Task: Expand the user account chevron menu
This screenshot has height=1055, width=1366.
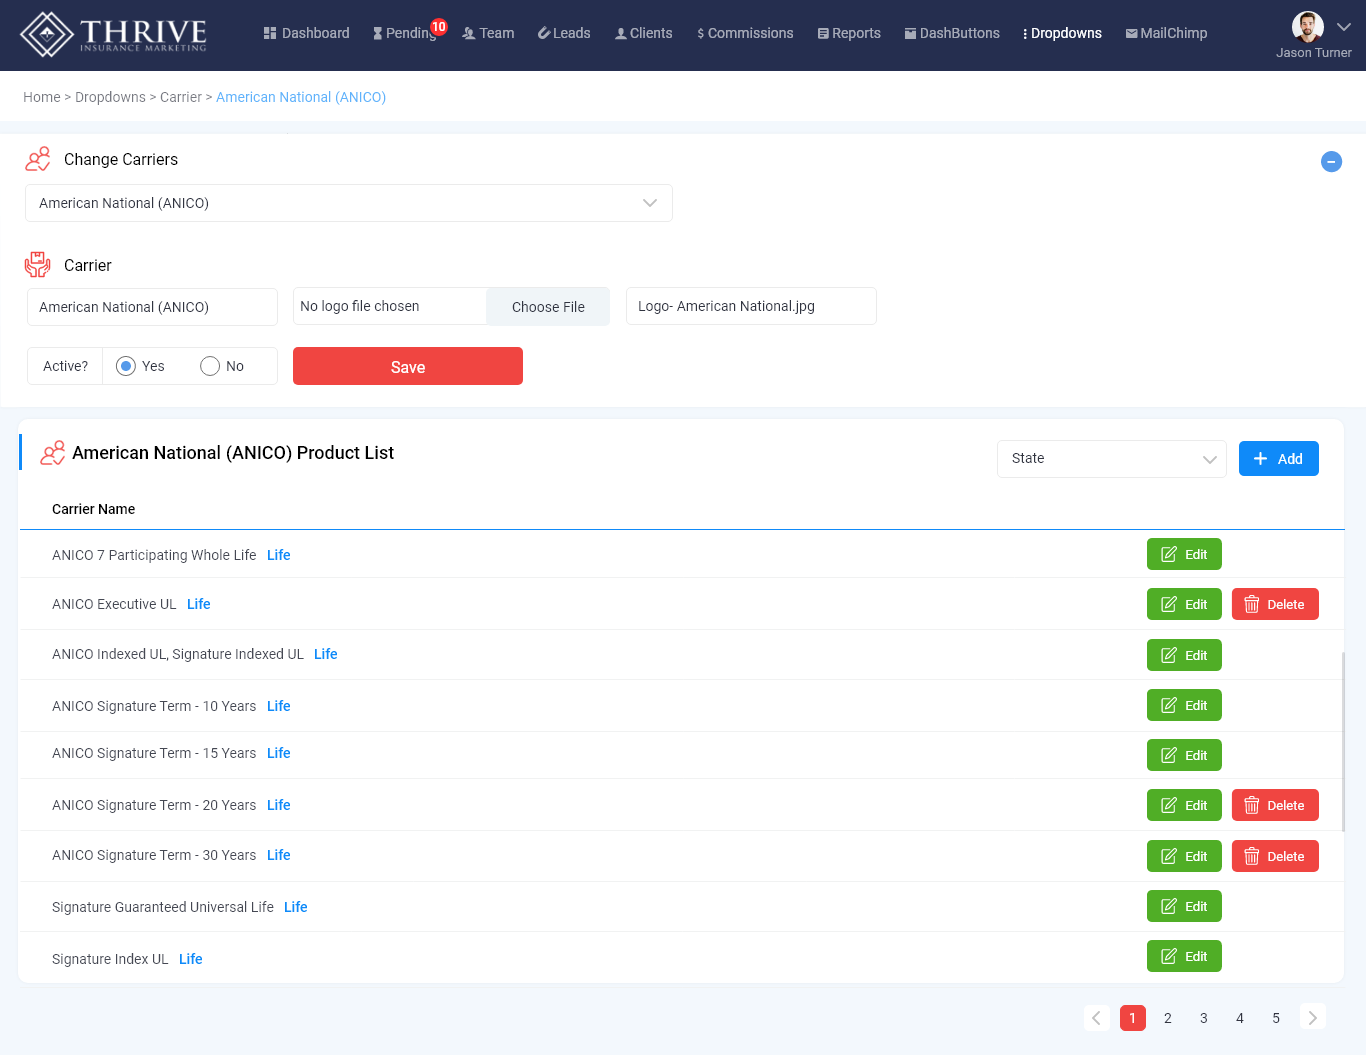Action: click(1344, 27)
